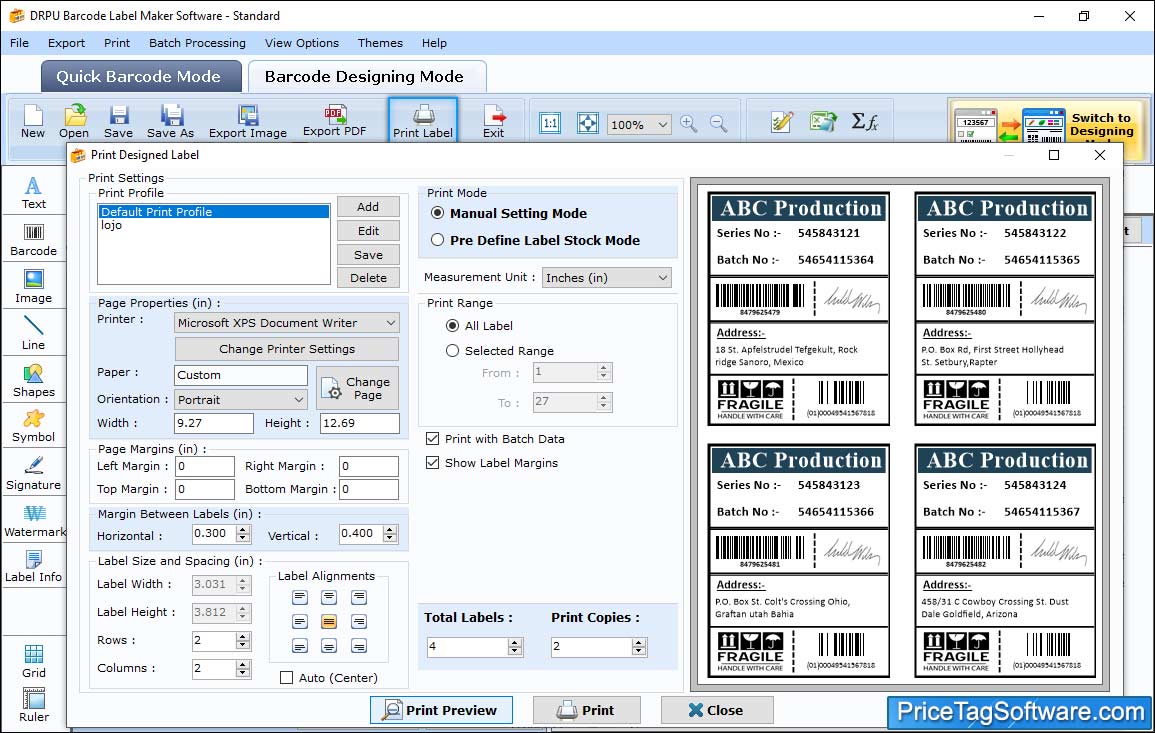The width and height of the screenshot is (1155, 733).
Task: Click the Print Label toolbar icon
Action: pyautogui.click(x=423, y=122)
